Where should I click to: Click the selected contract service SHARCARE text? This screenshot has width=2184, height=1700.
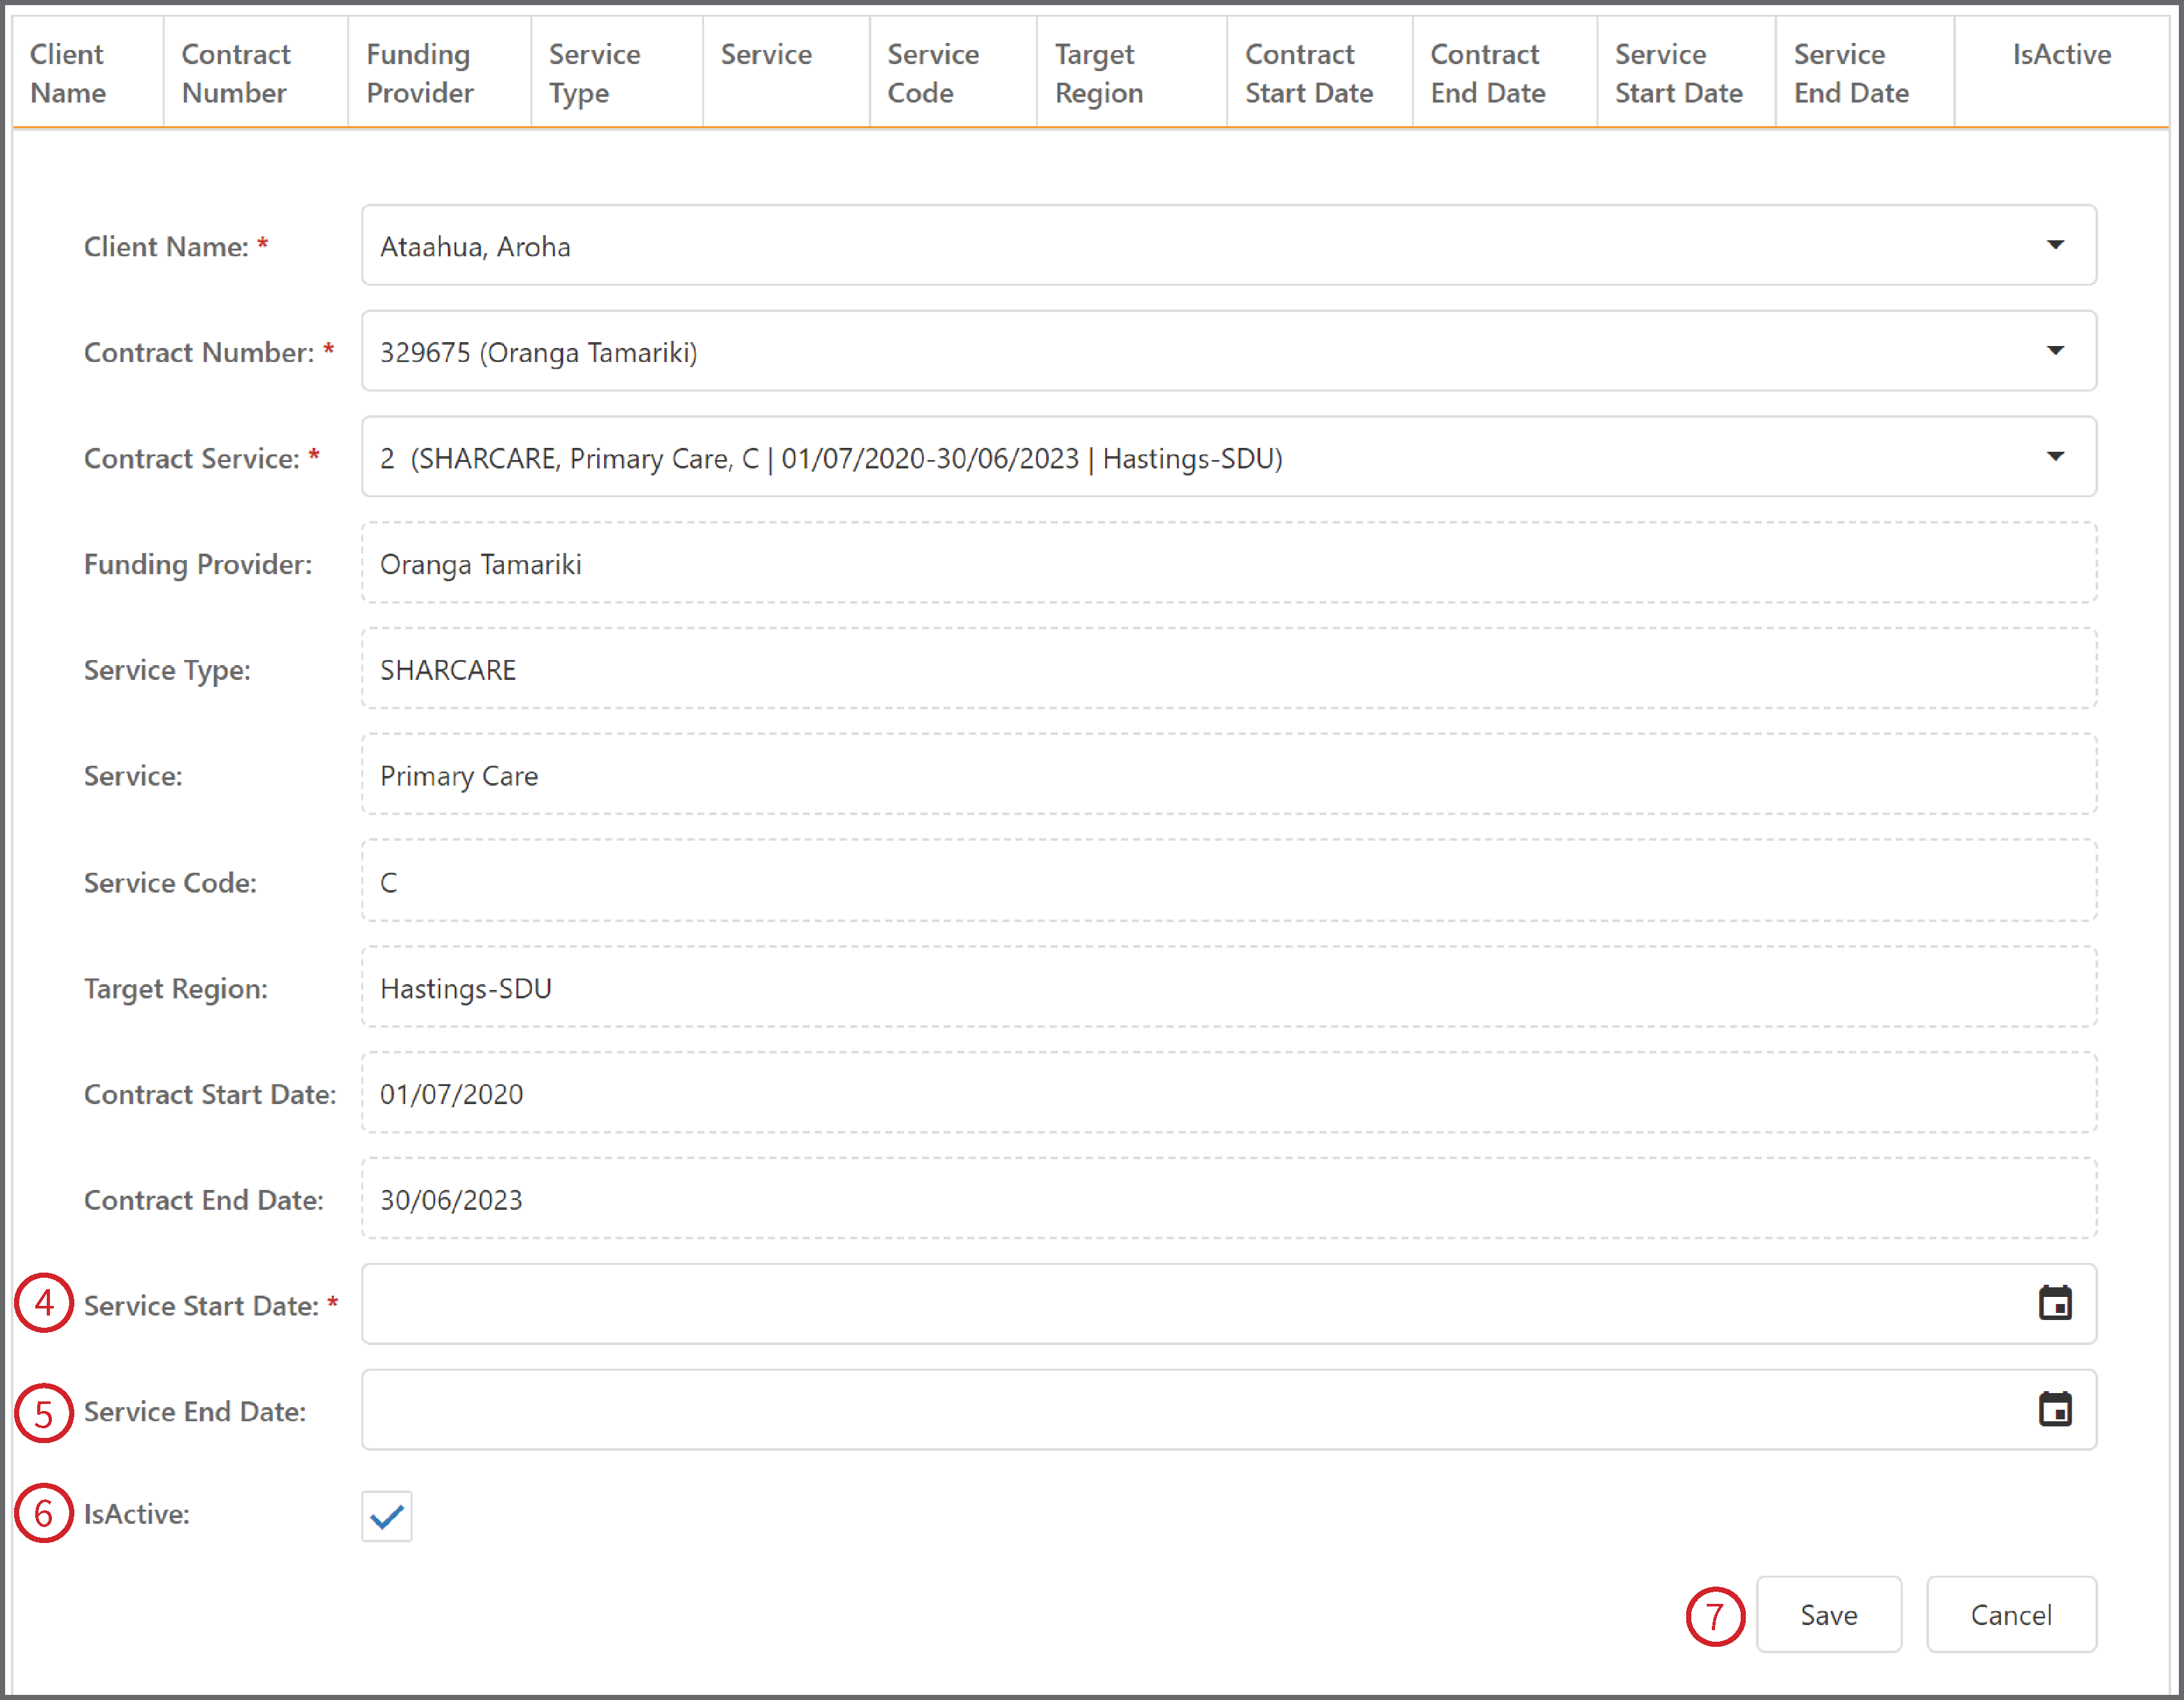click(831, 459)
